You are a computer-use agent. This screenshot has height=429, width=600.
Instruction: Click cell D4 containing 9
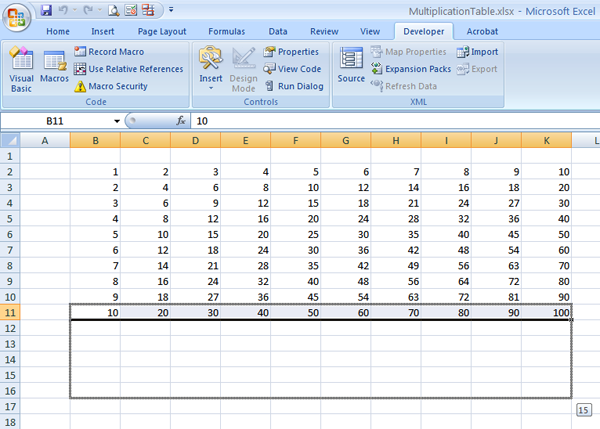tap(196, 203)
